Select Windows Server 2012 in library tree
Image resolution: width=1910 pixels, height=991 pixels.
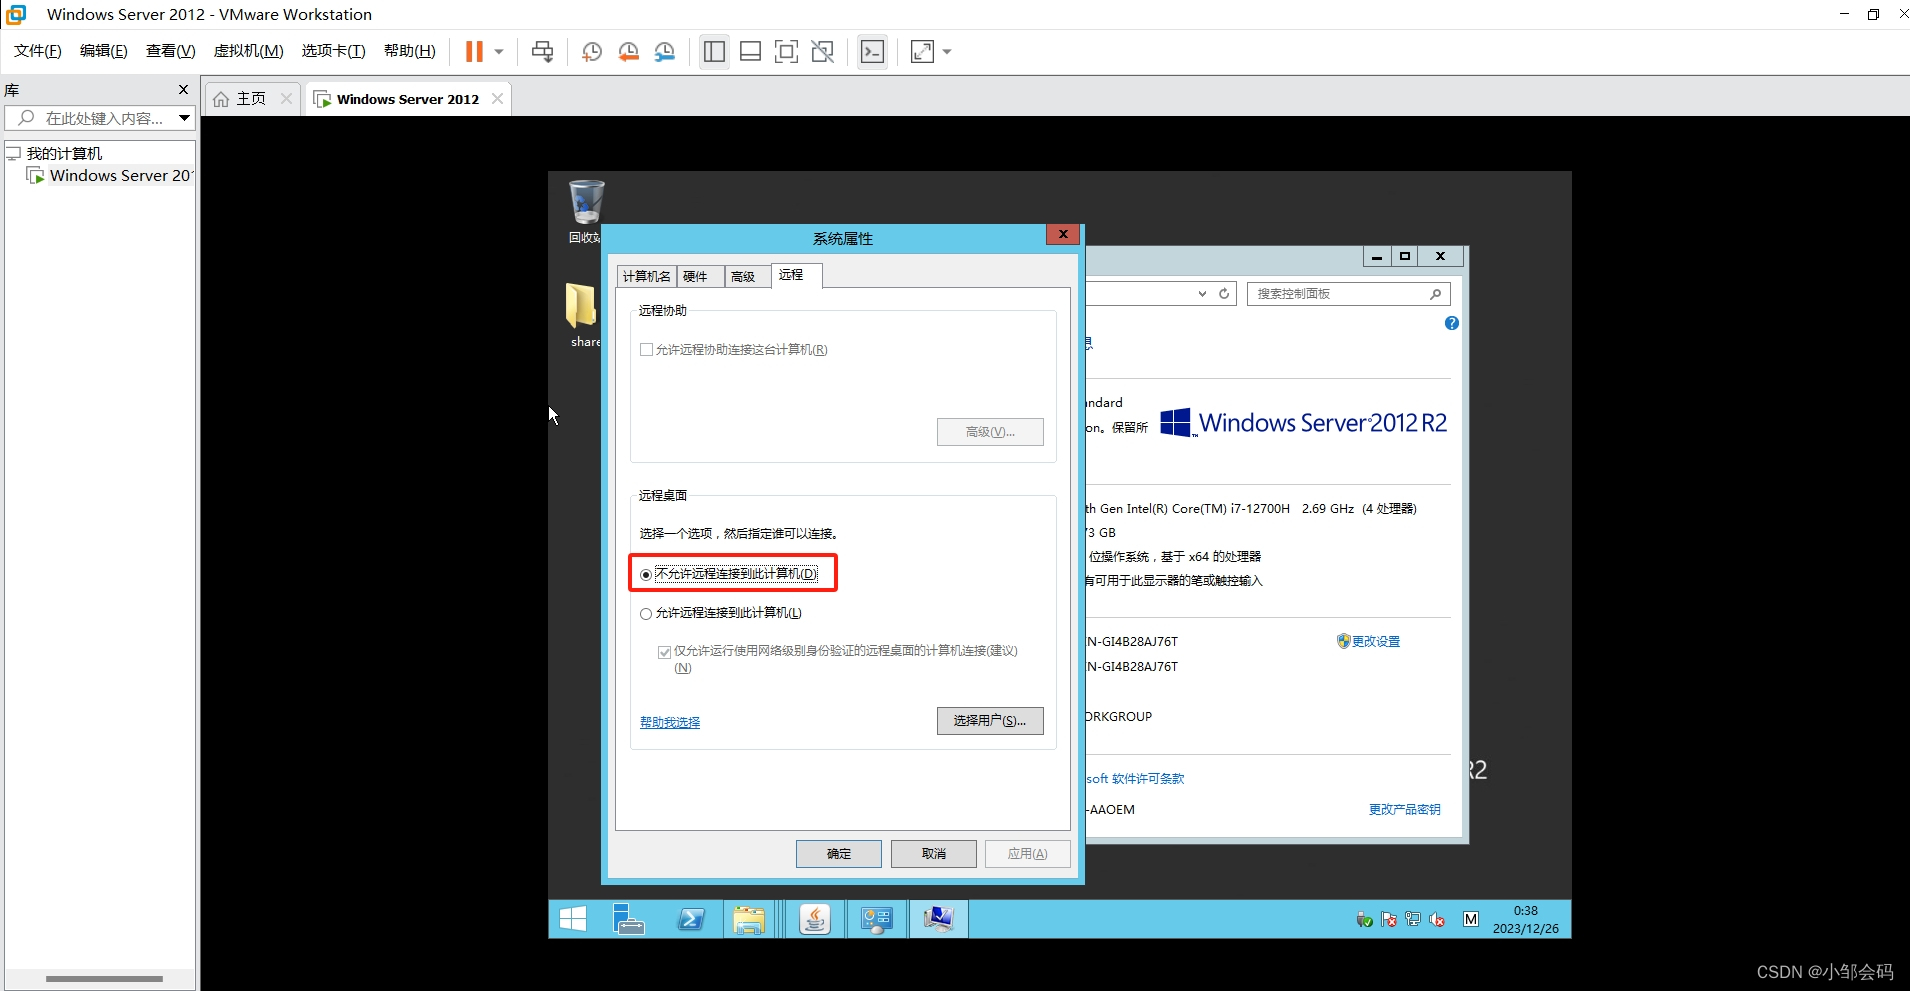tap(112, 176)
